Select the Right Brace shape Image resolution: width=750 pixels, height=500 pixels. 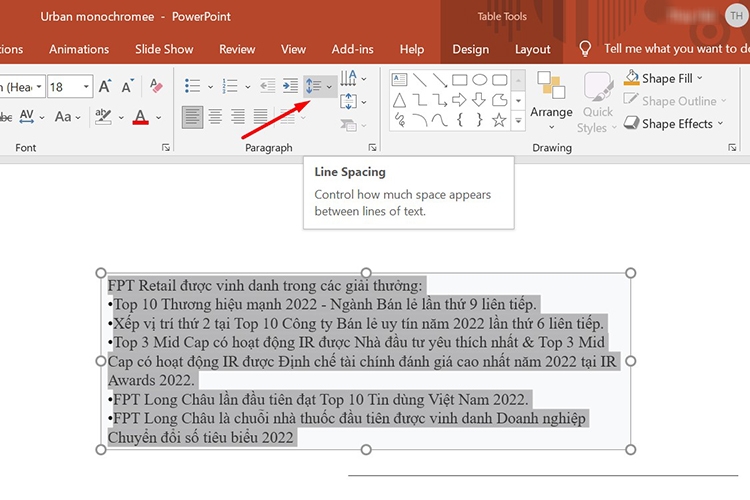[x=479, y=120]
